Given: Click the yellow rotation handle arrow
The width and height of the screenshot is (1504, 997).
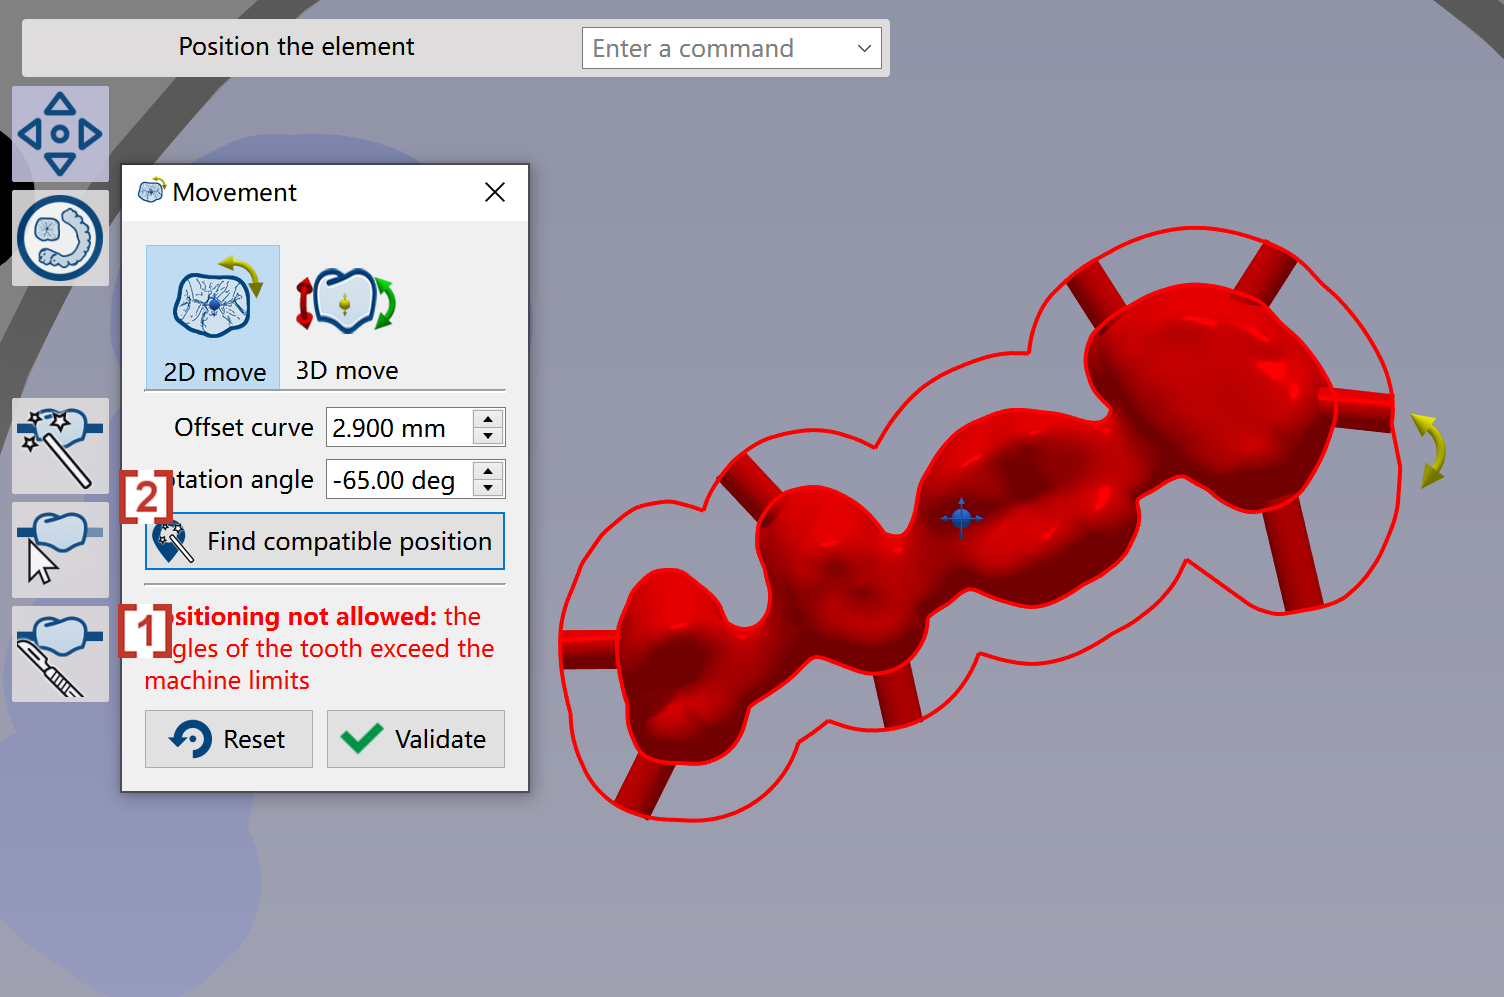Looking at the screenshot, I should point(1430,450).
